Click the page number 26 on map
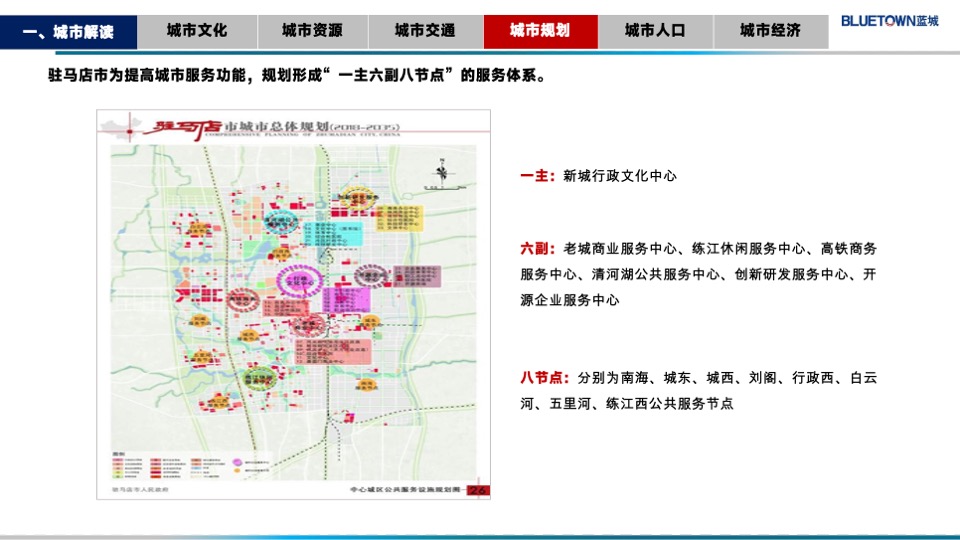The image size is (960, 540). [477, 489]
